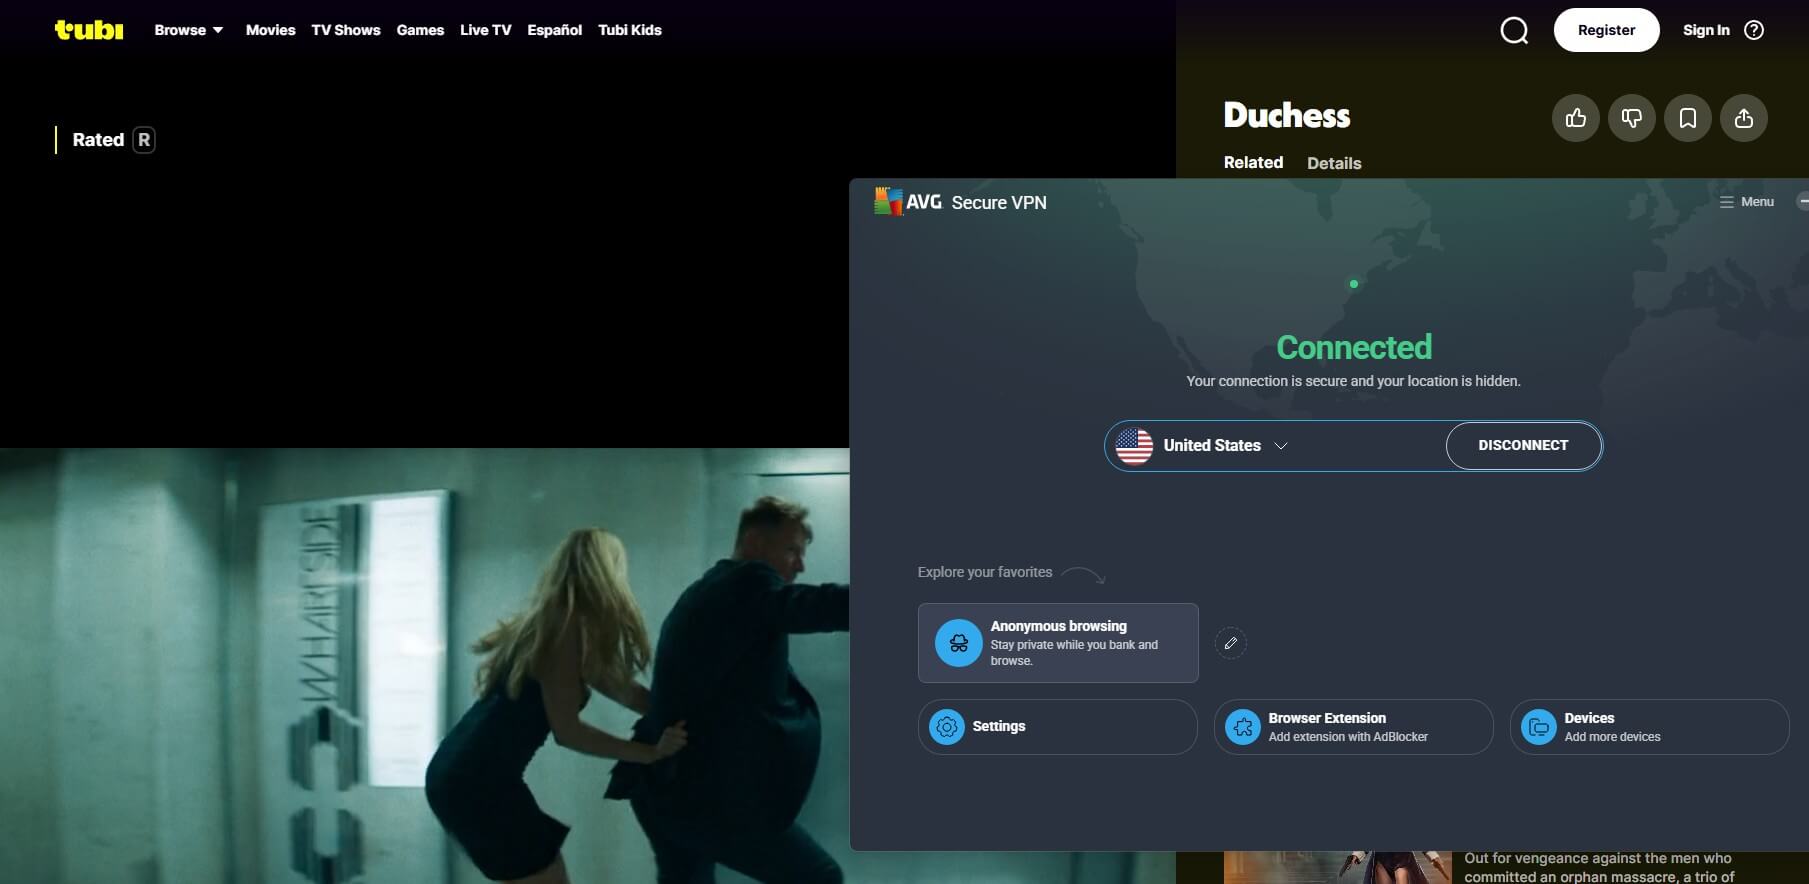1809x884 pixels.
Task: Click the edit pencil icon beside Anonymous browsing
Action: 1231,643
